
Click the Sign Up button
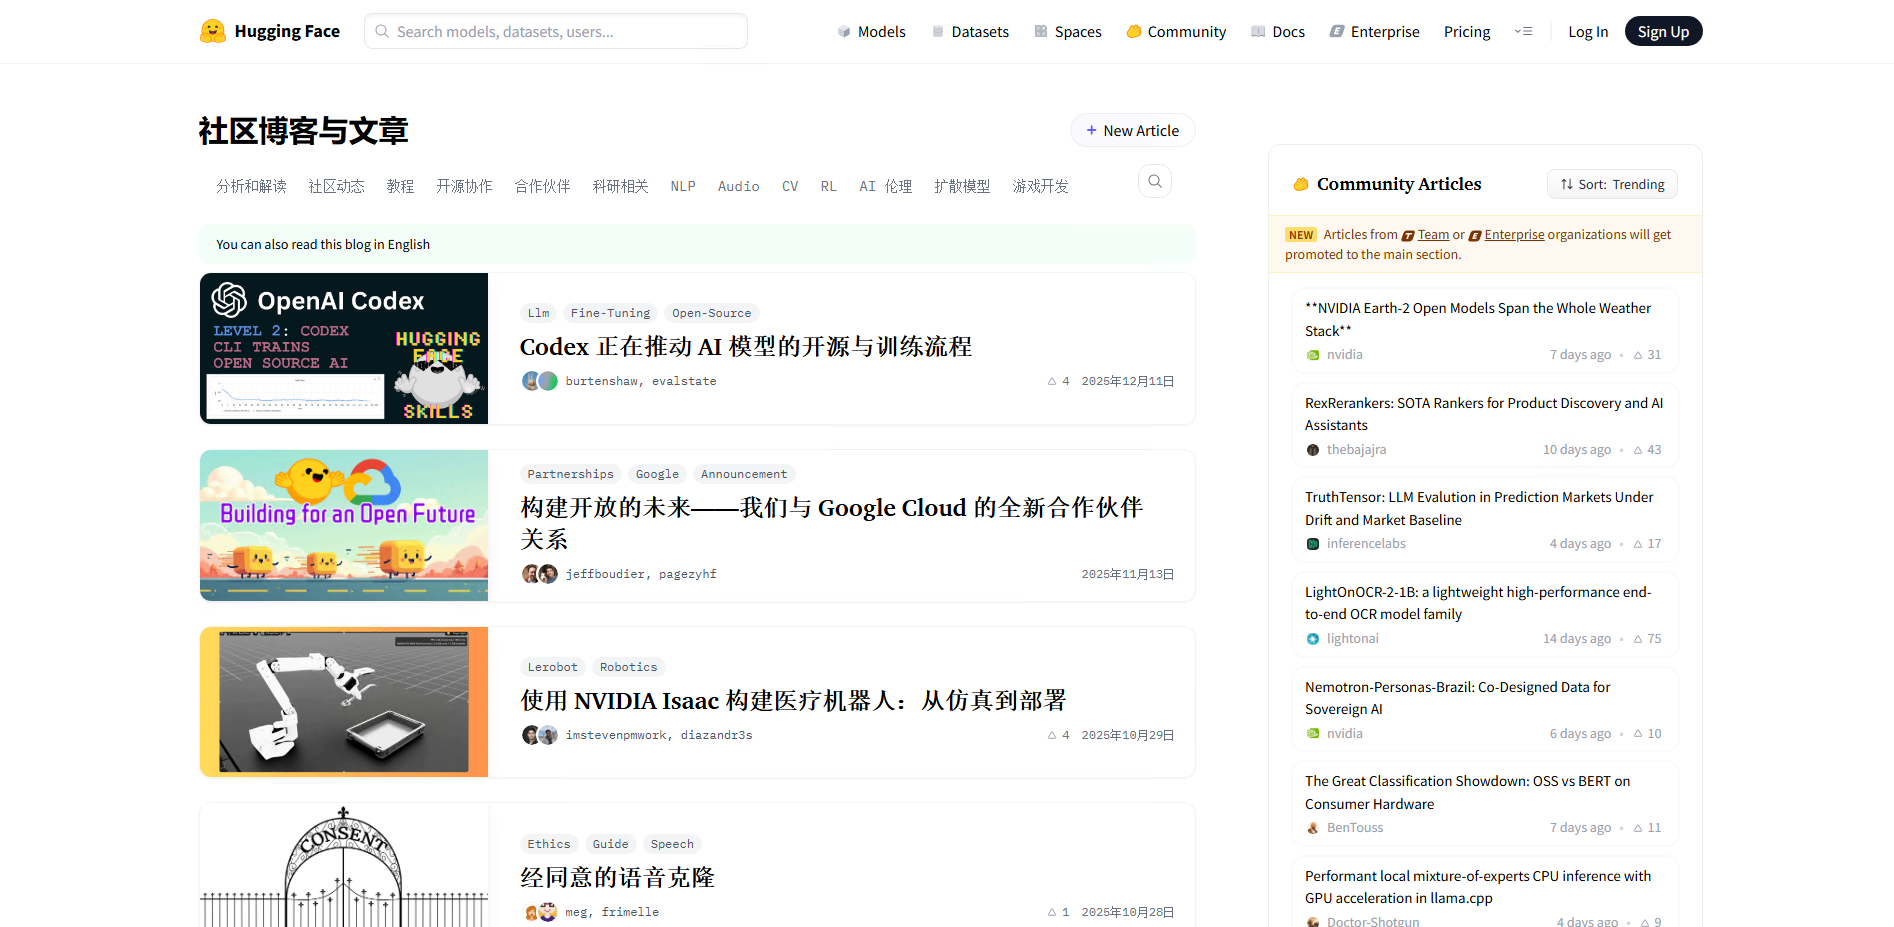[1663, 32]
